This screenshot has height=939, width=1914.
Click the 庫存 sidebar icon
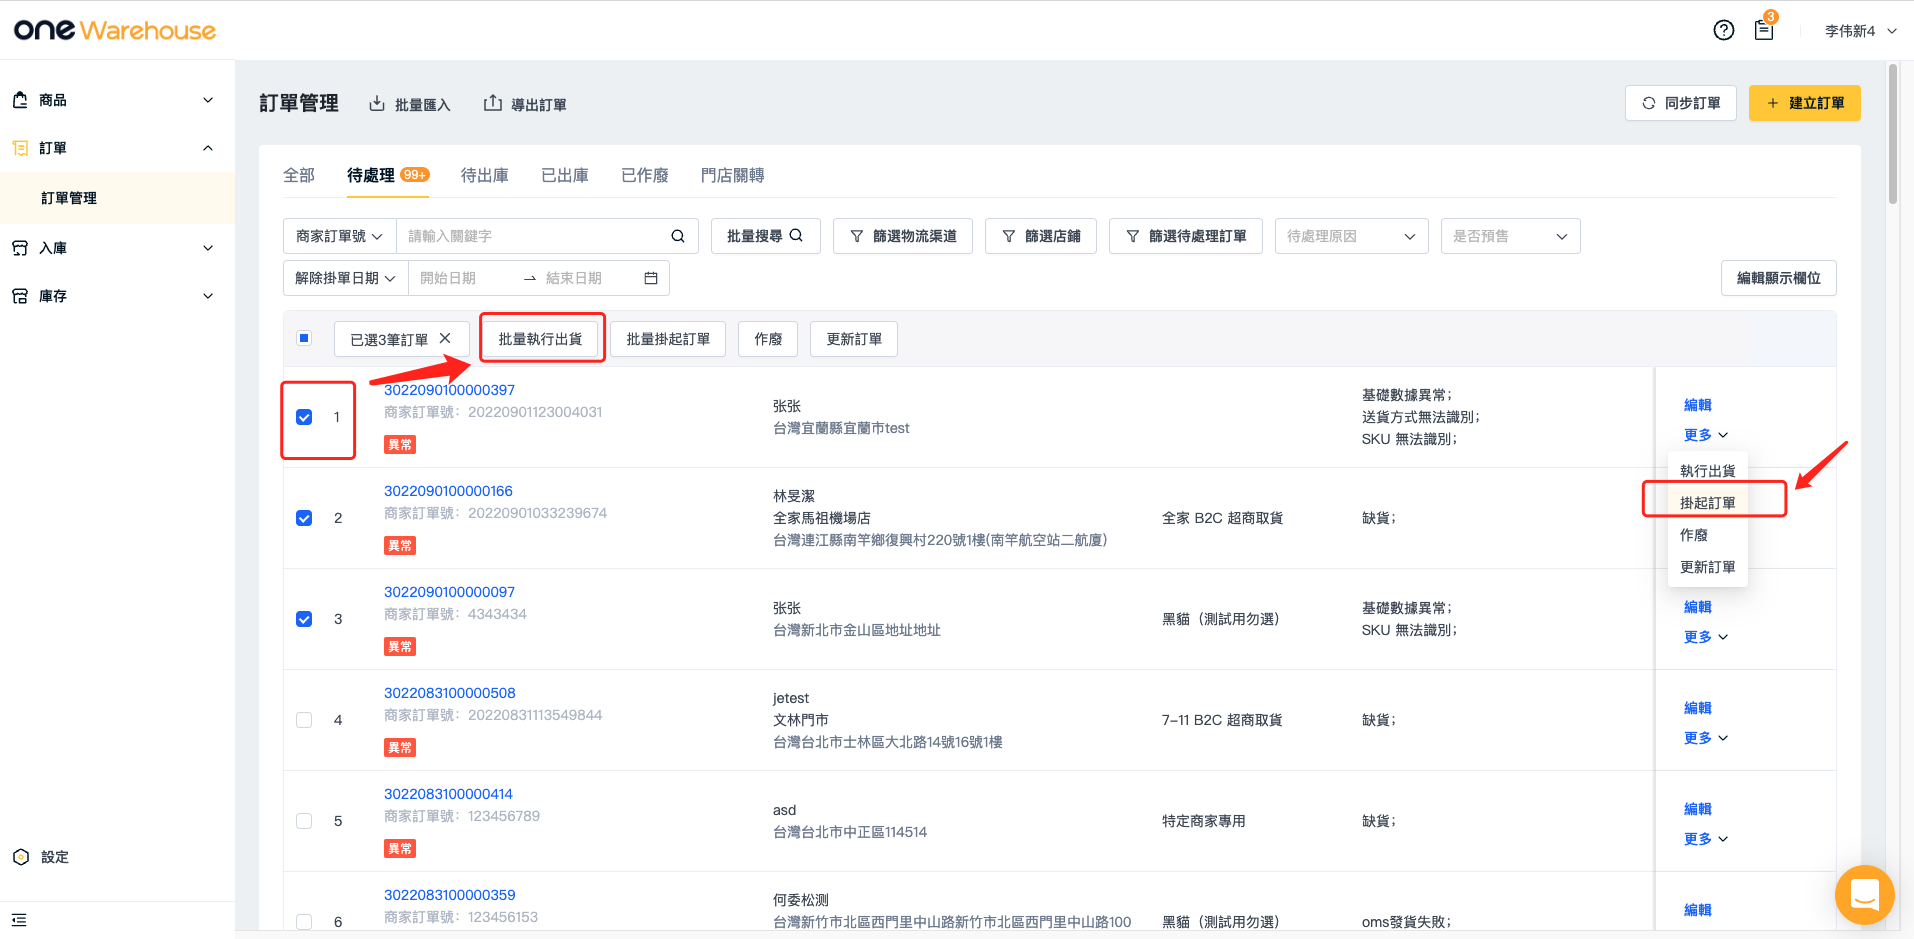20,296
